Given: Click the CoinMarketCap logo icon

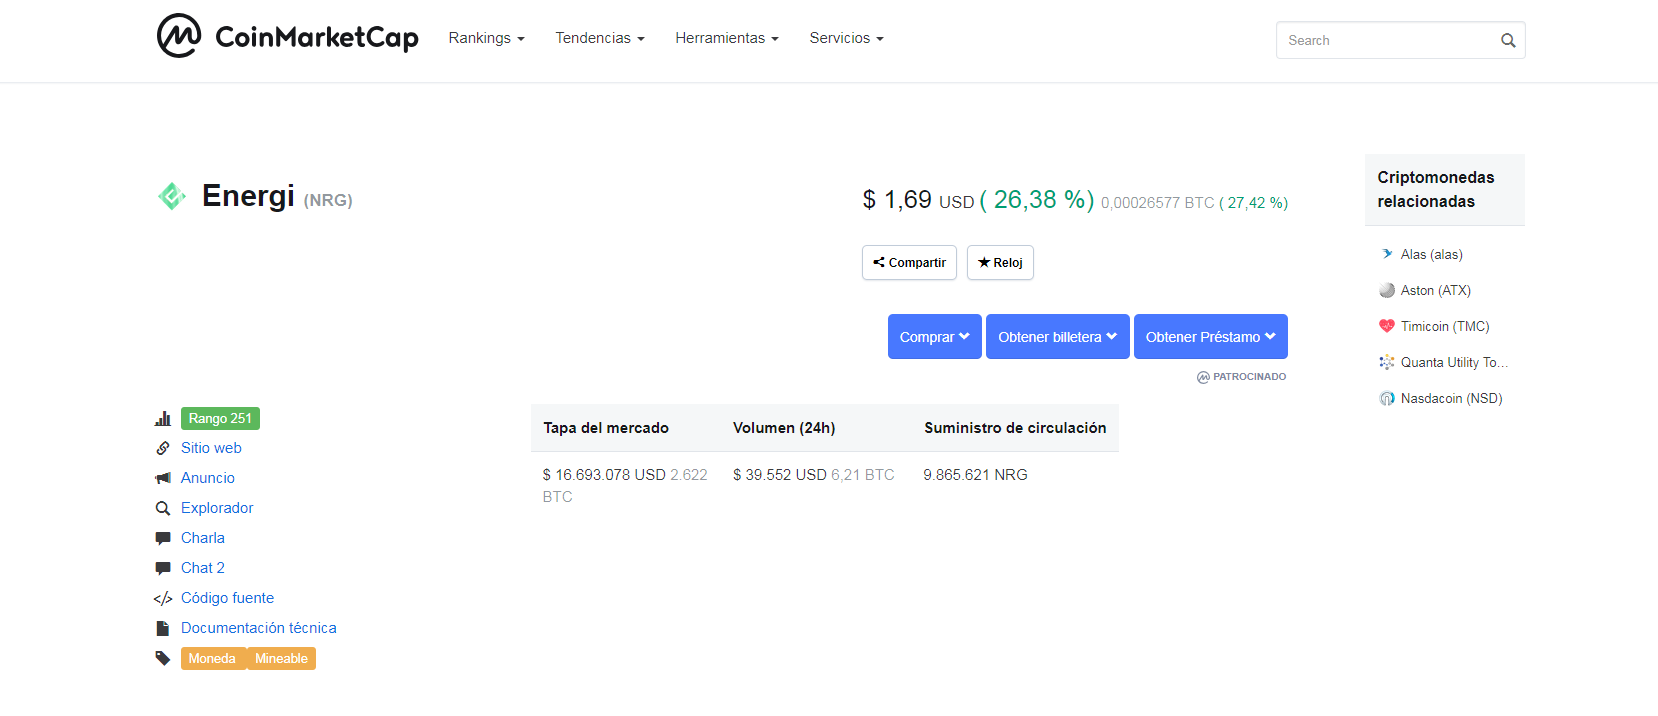Looking at the screenshot, I should [179, 36].
